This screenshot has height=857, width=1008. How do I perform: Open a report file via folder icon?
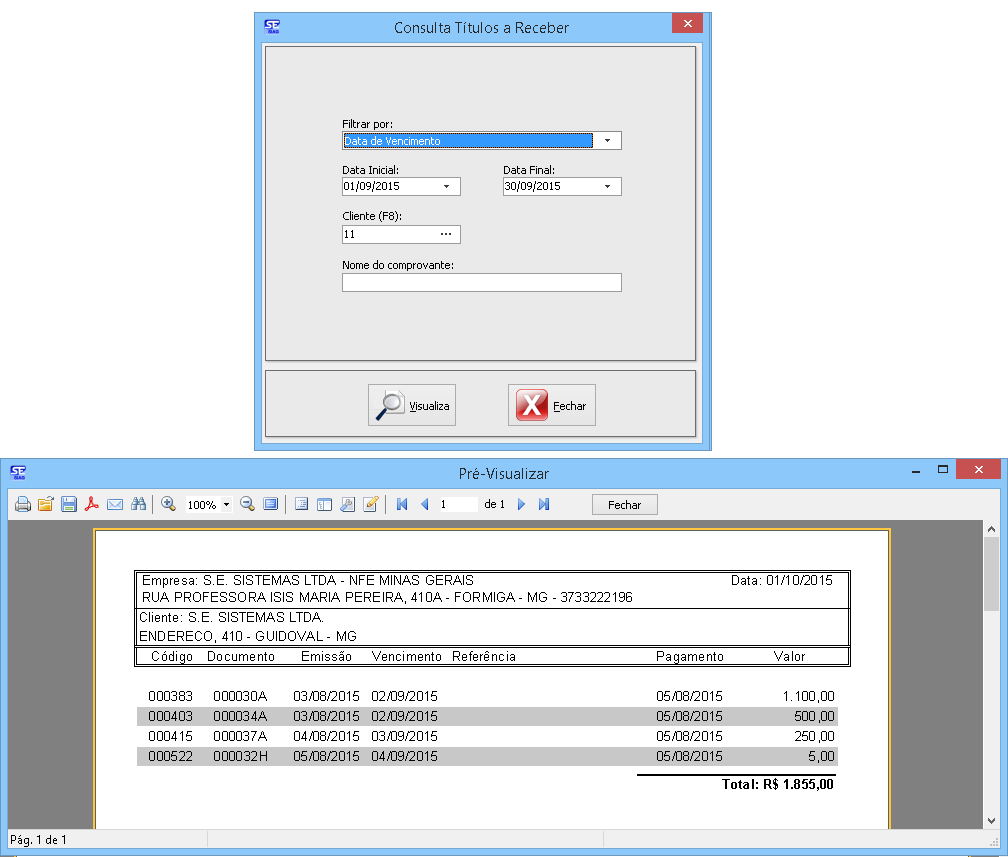[x=45, y=505]
